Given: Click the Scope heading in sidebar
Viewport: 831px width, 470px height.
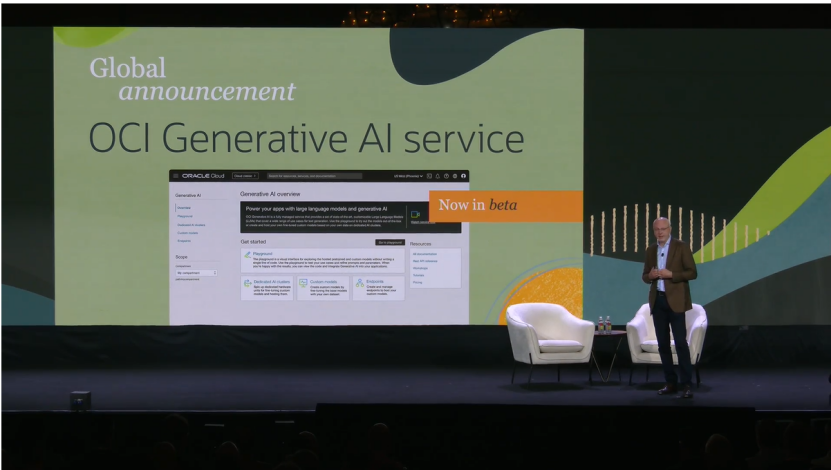Looking at the screenshot, I should click(181, 257).
